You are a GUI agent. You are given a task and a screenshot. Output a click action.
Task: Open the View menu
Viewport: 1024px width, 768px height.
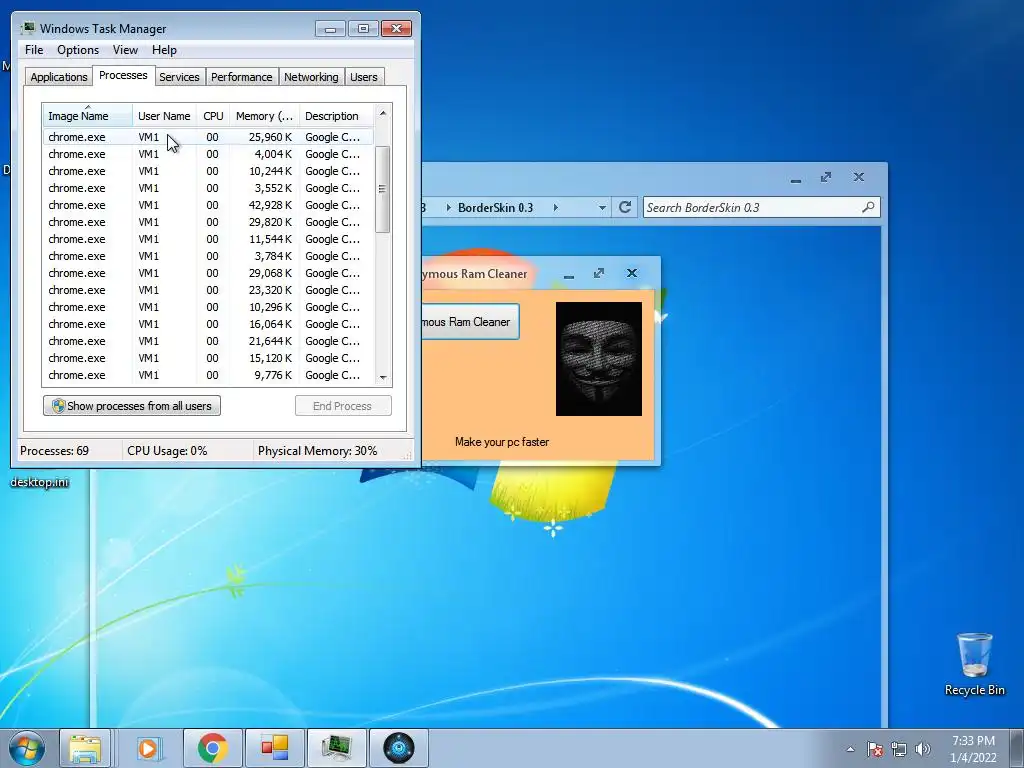(x=125, y=50)
